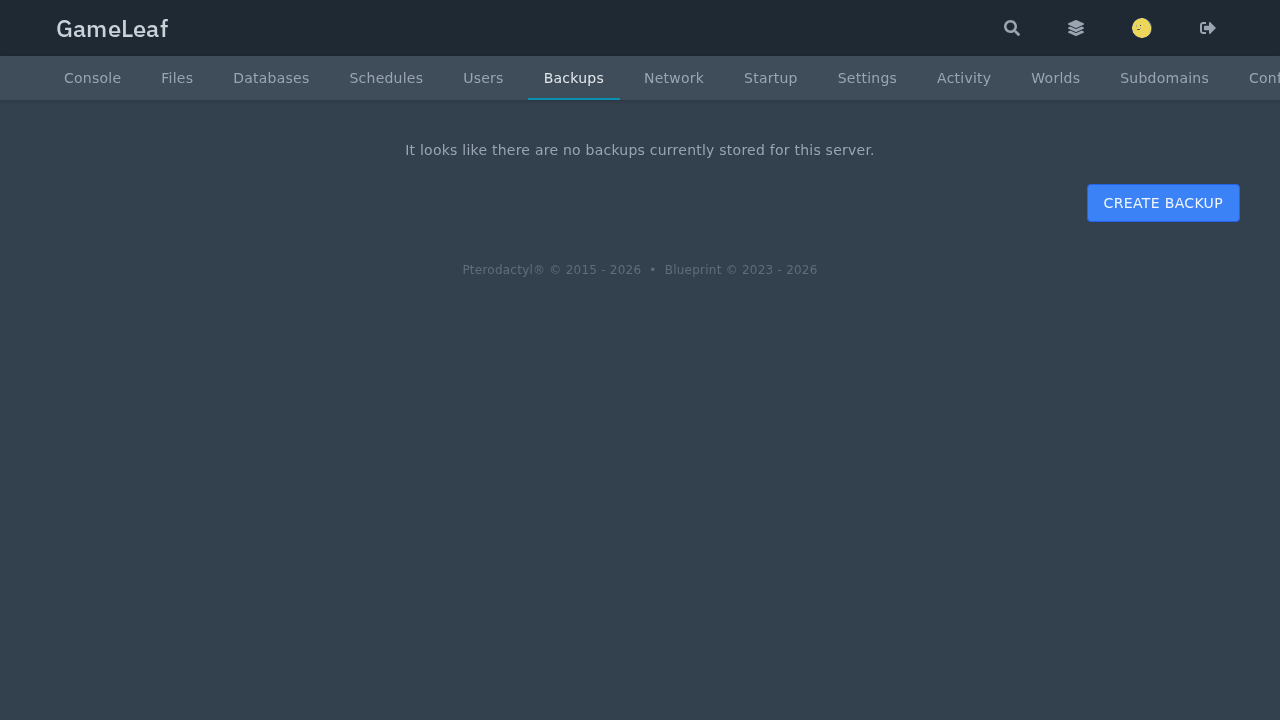The width and height of the screenshot is (1280, 720).
Task: Go to the Settings tab
Action: pos(867,78)
